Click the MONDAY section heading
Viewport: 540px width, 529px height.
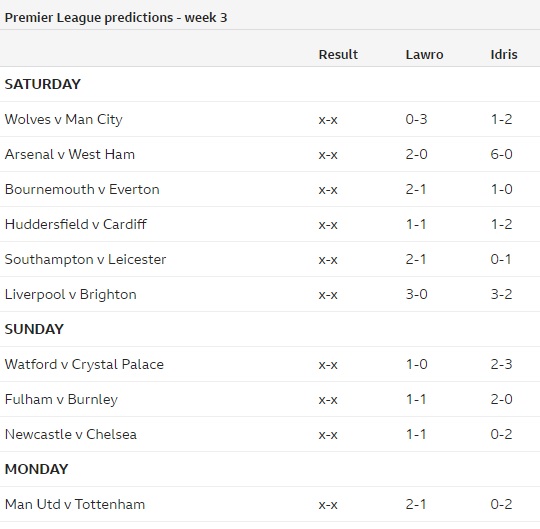pyautogui.click(x=37, y=469)
